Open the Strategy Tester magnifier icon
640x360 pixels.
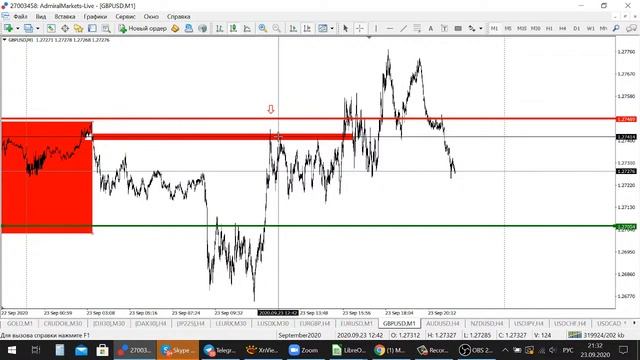106,28
